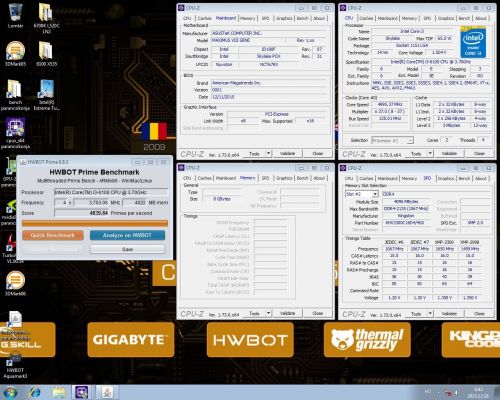Launch Intel(R) Extreme Tuning shortcut on desktop
This screenshot has width=500, height=400.
[x=46, y=95]
